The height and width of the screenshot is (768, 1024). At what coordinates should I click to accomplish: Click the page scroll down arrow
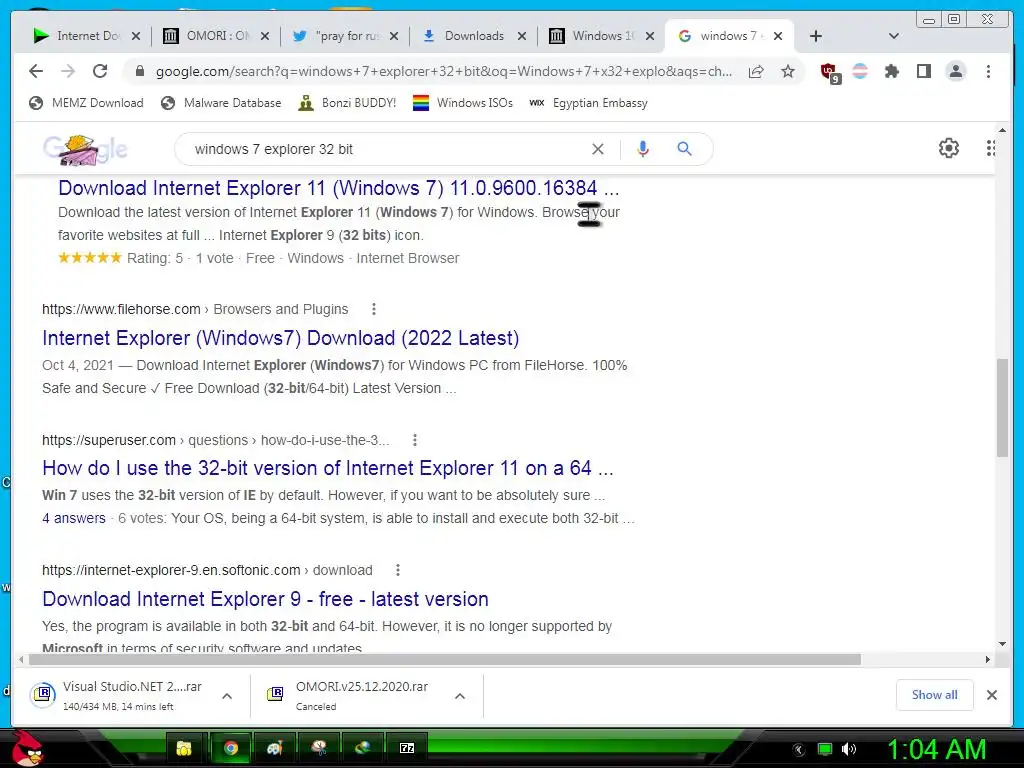[1002, 644]
